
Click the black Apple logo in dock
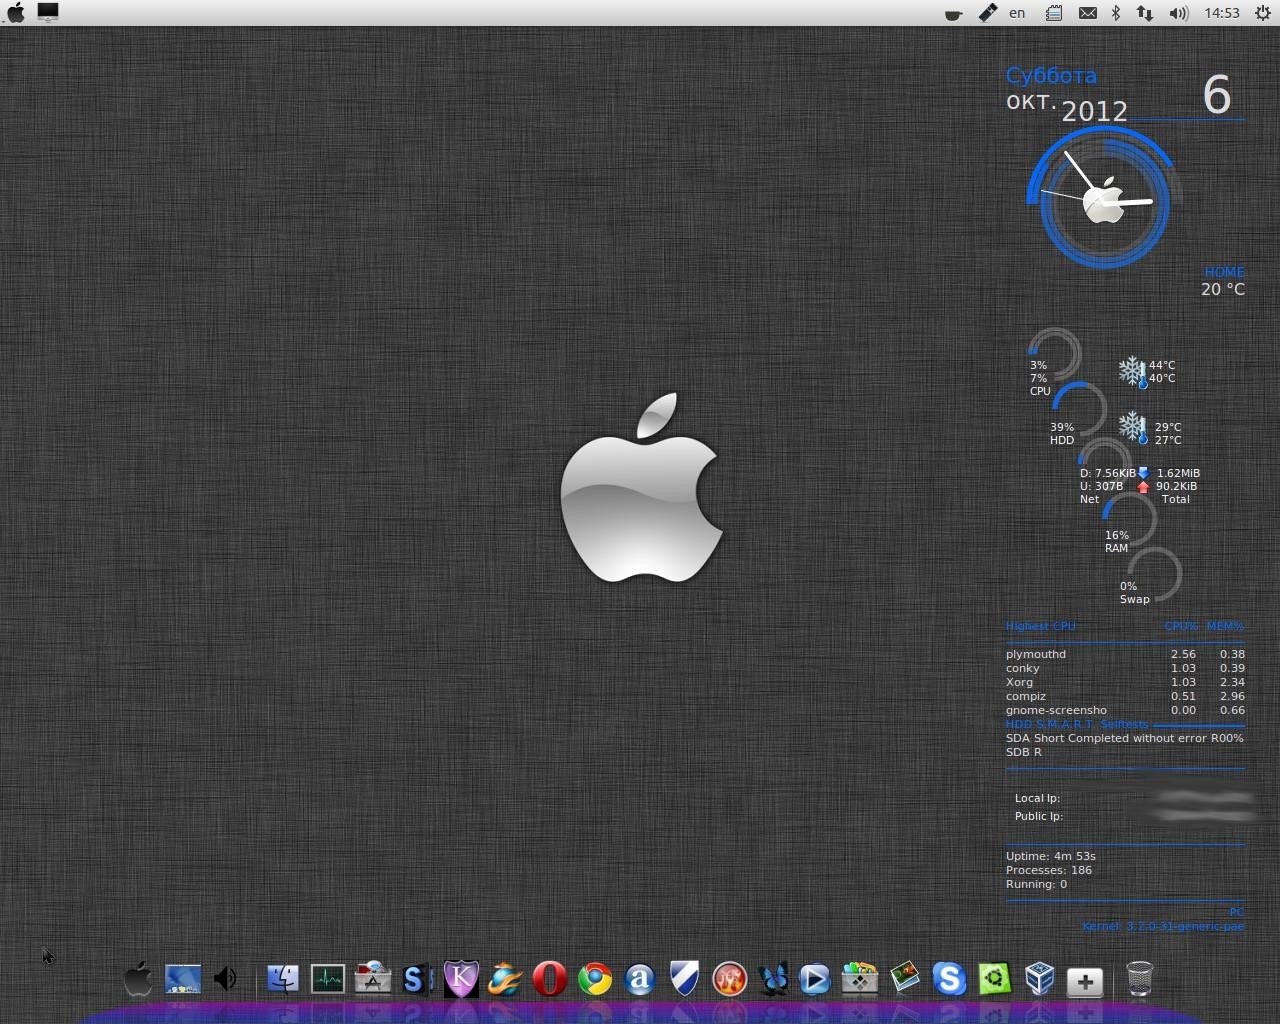[x=138, y=978]
